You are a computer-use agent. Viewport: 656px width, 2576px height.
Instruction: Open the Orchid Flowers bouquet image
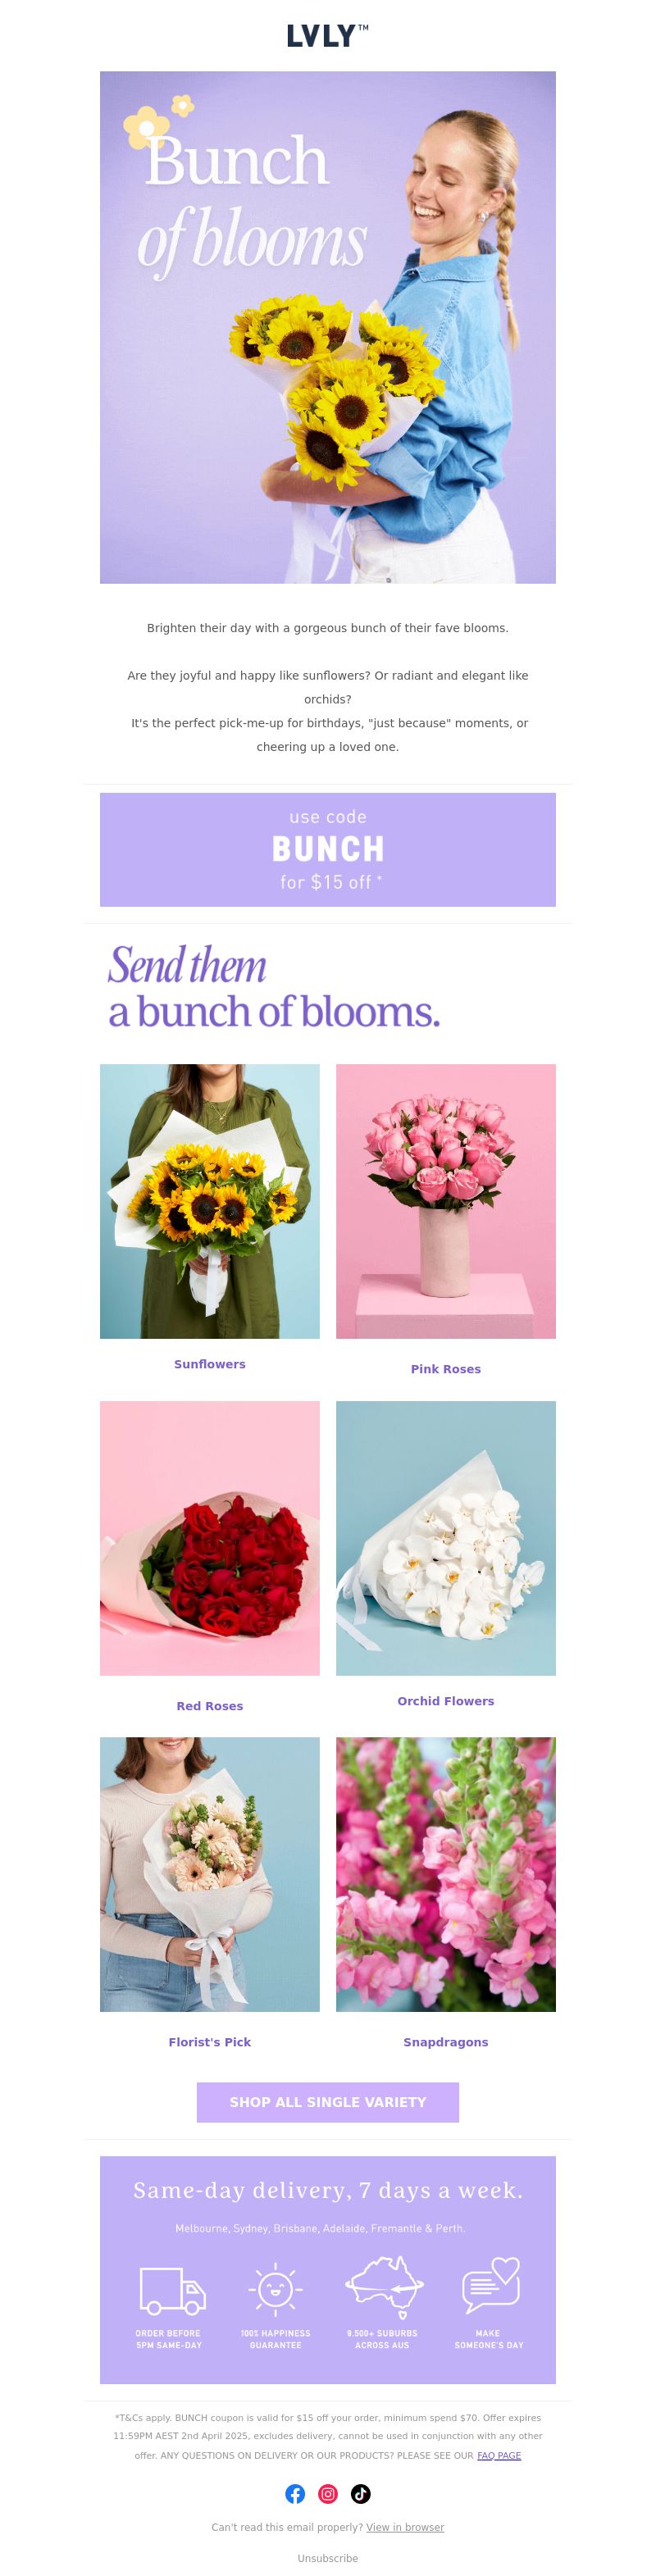(446, 1538)
